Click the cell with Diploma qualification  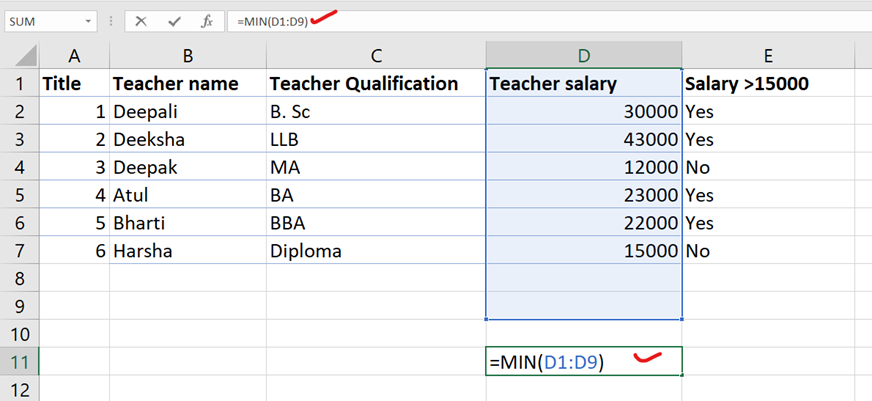(x=375, y=251)
